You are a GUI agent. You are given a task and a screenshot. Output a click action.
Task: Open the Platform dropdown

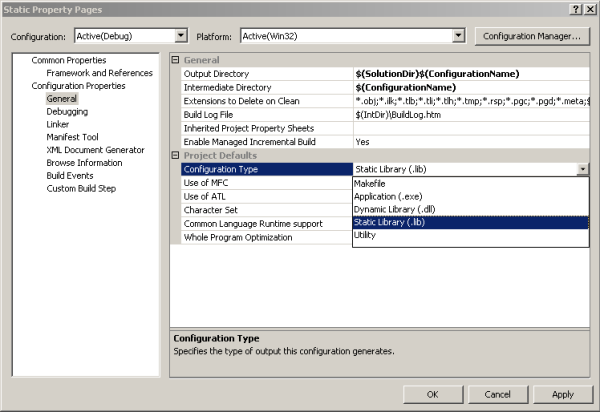coord(458,37)
